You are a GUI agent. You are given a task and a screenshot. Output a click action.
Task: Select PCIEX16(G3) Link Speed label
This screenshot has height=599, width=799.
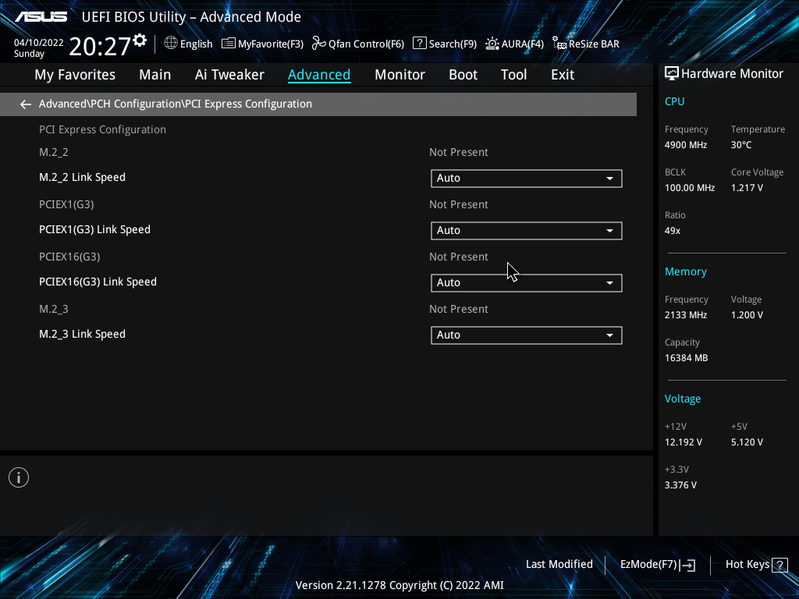pos(98,282)
